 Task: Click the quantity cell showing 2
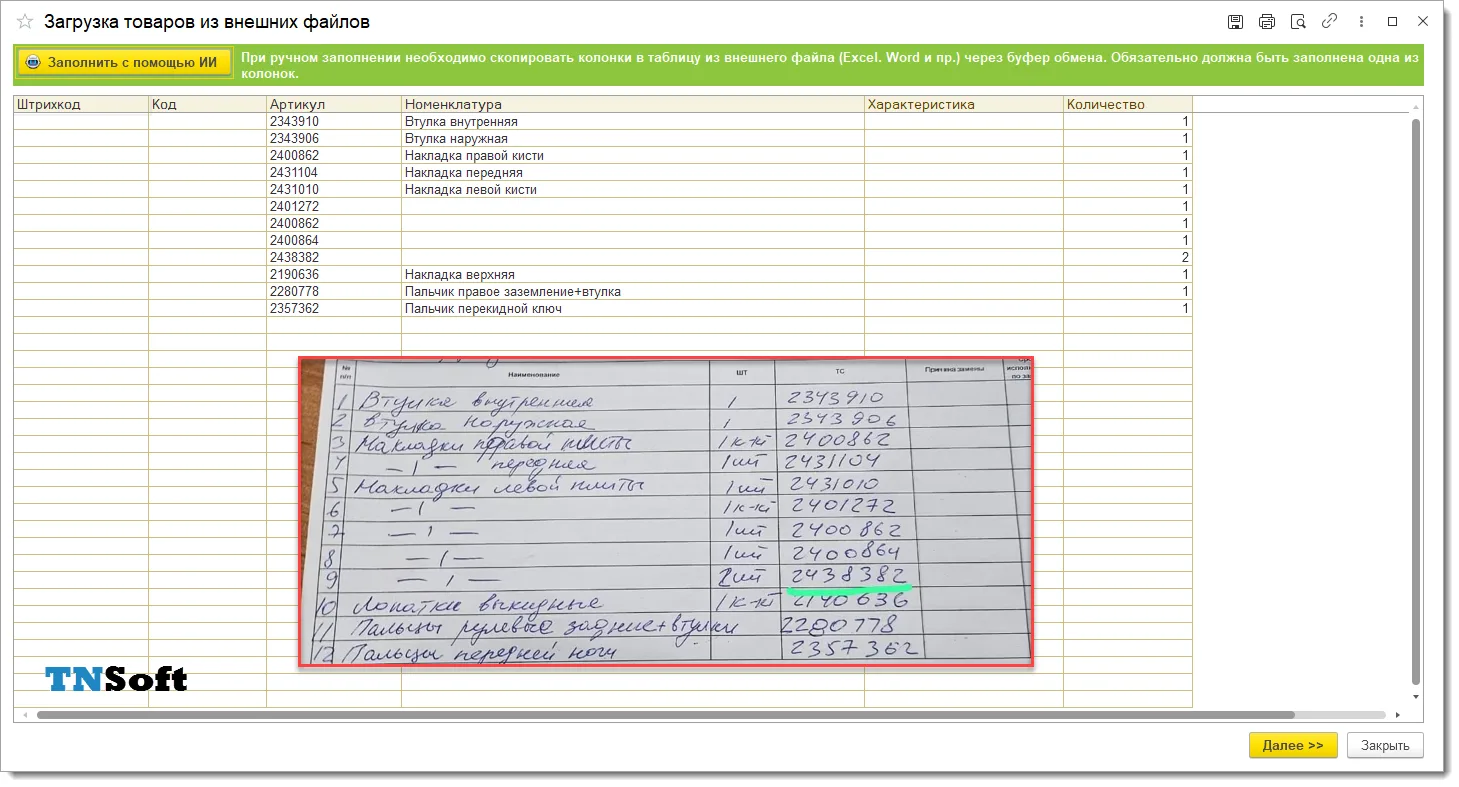coord(1128,257)
